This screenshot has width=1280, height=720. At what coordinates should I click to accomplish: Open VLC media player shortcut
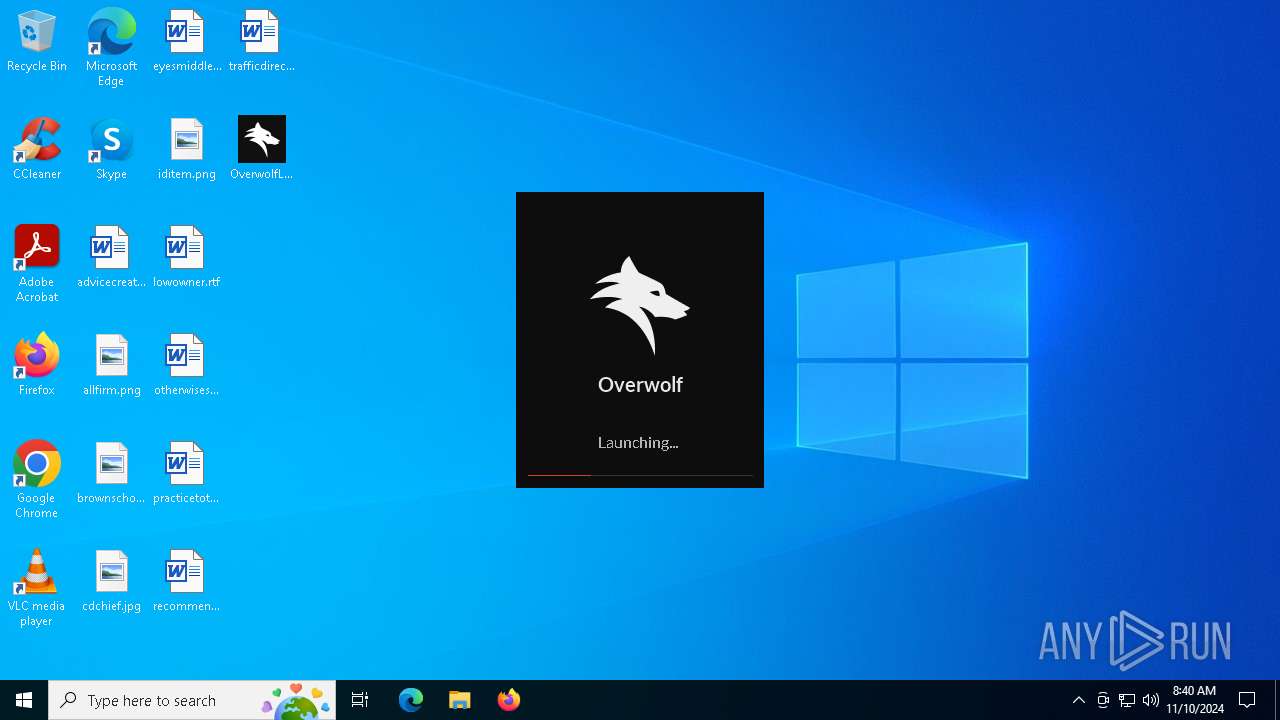tap(37, 588)
